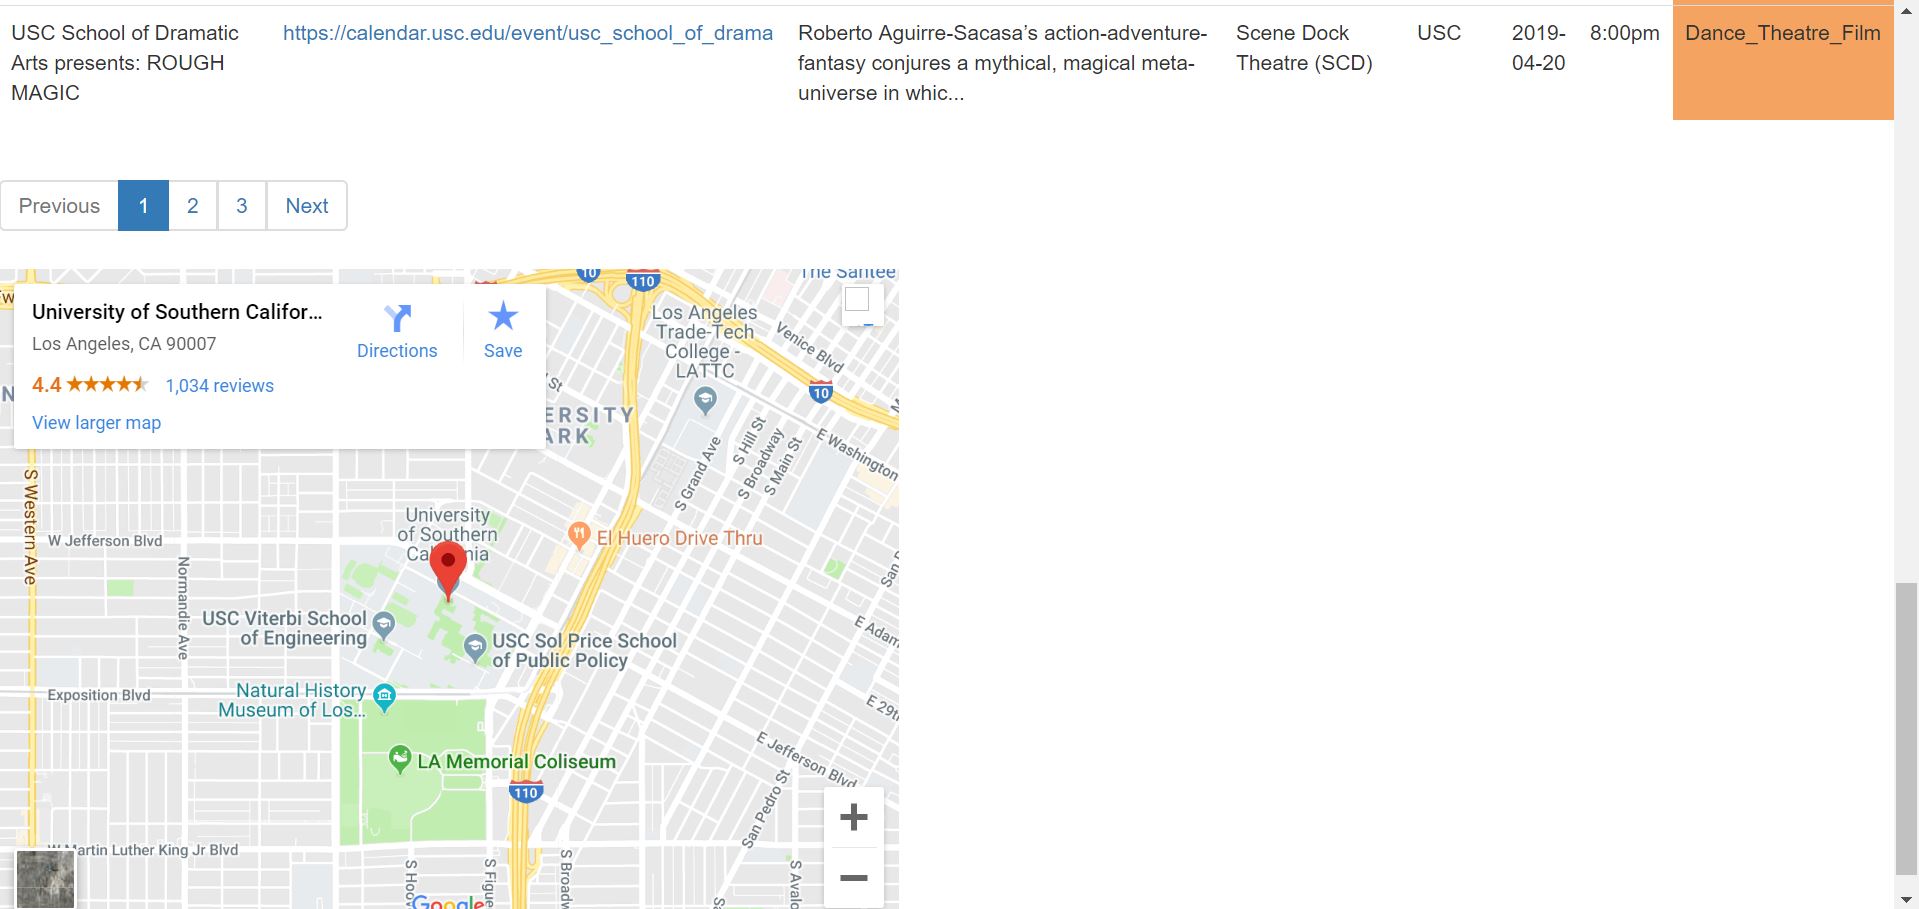1919x909 pixels.
Task: Click the 8:00pm time cell
Action: pyautogui.click(x=1625, y=33)
